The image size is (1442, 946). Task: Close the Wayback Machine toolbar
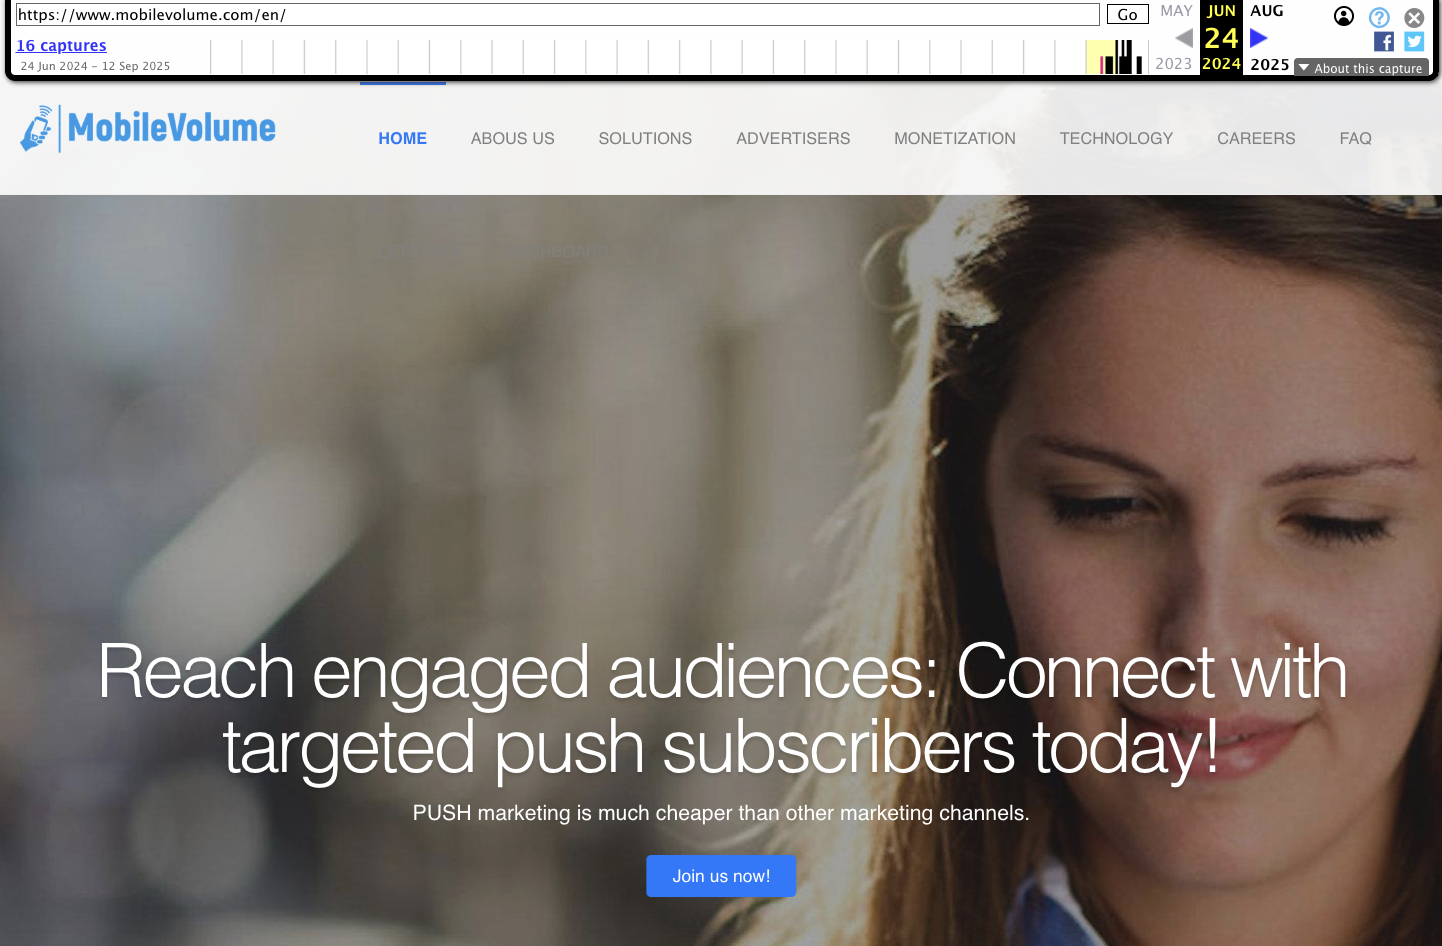1414,17
